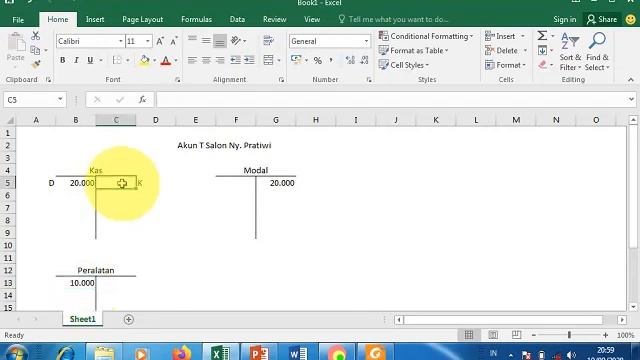Switch to the Insert tab
This screenshot has width=640, height=360.
coord(95,20)
